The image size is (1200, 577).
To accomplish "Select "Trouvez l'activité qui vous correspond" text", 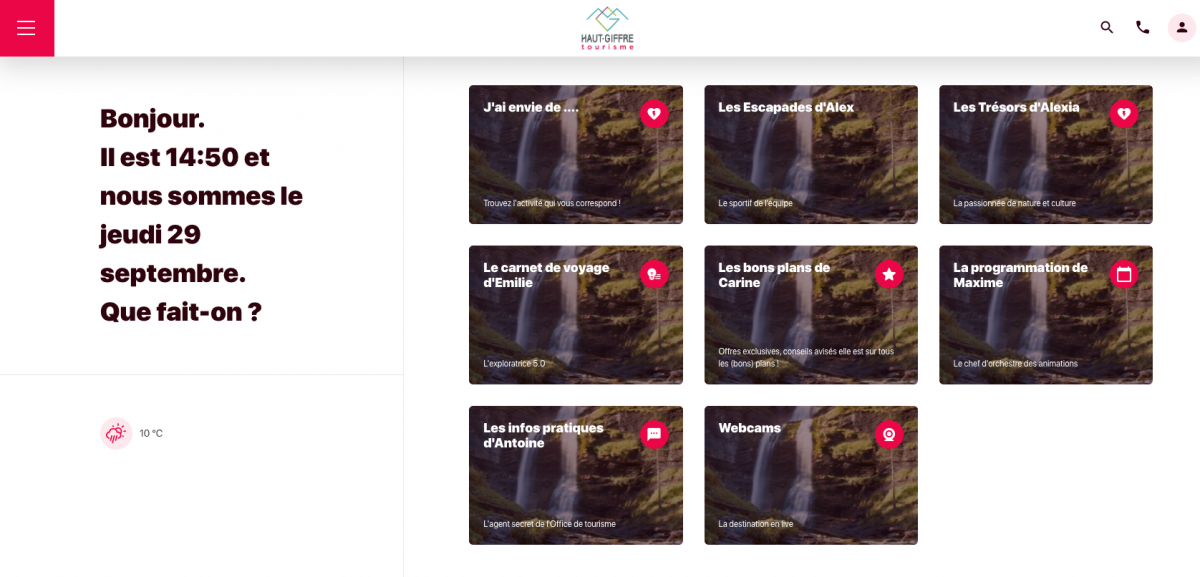I will (552, 203).
